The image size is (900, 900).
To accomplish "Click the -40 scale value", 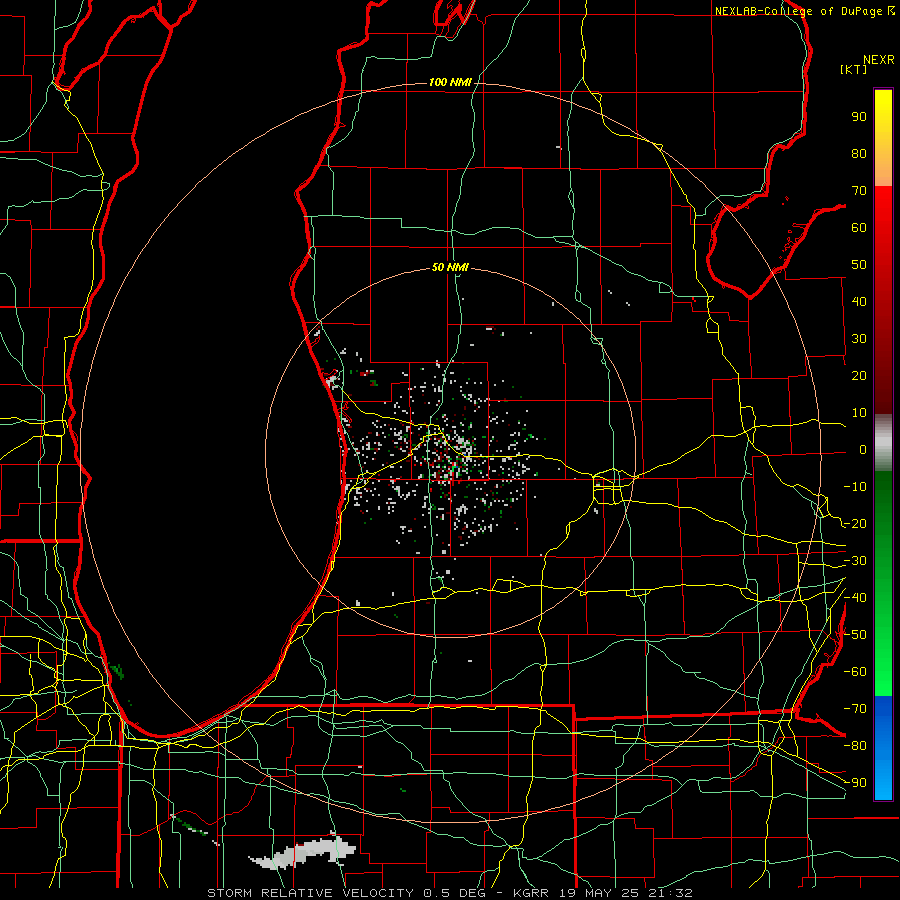I will click(x=855, y=598).
